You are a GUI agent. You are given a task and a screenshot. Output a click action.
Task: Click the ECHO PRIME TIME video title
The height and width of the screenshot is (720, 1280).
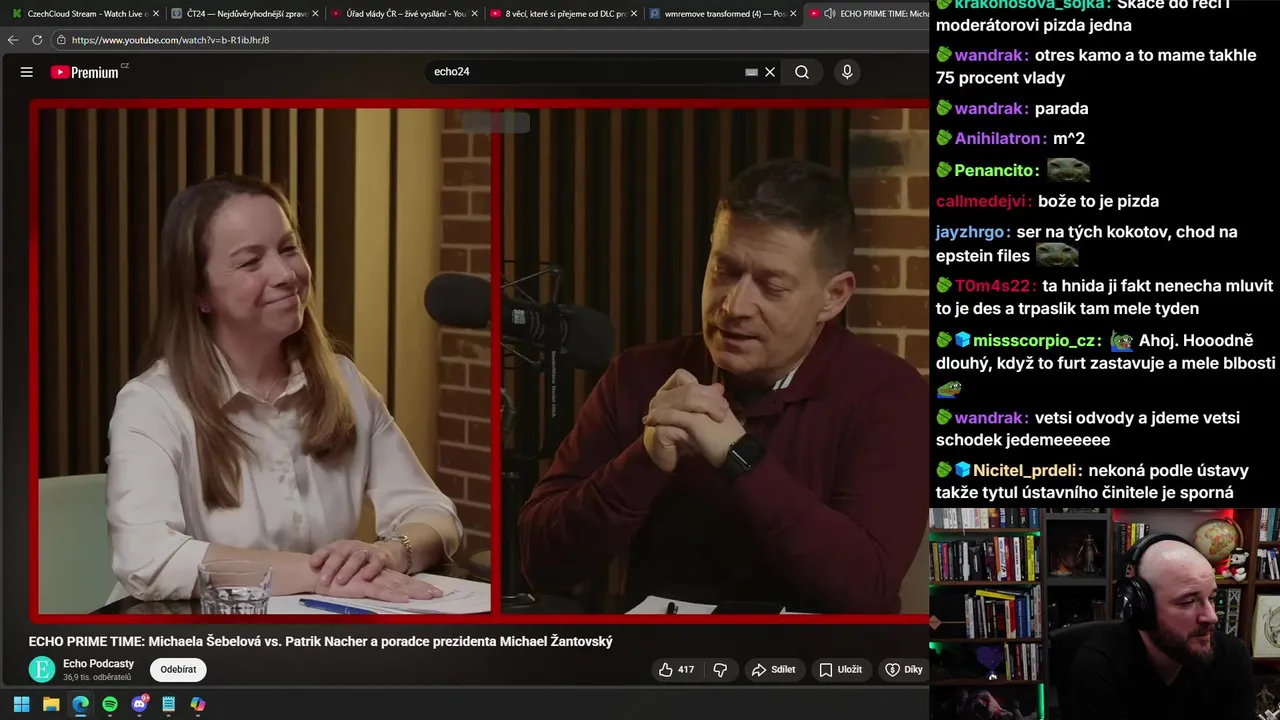point(321,642)
